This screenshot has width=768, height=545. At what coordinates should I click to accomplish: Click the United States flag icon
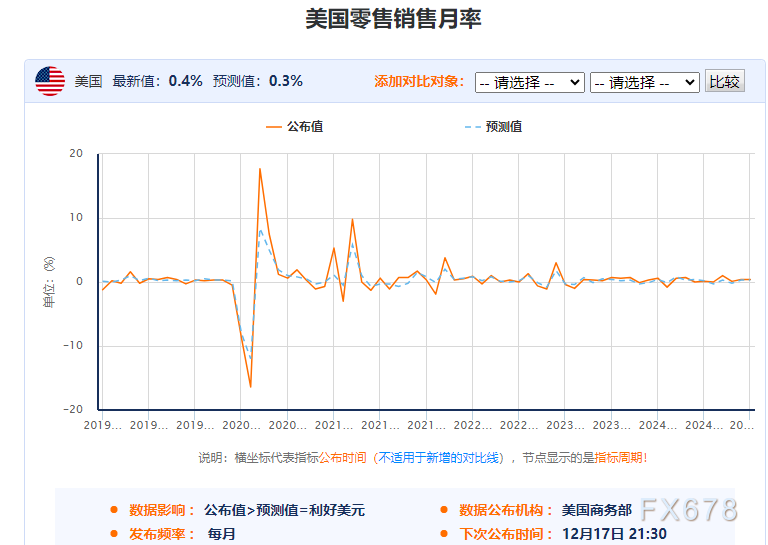coord(50,81)
